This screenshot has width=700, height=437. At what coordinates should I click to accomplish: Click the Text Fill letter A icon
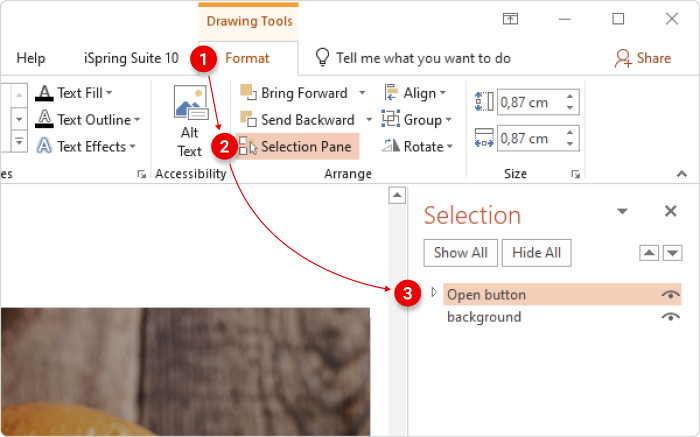click(x=44, y=93)
